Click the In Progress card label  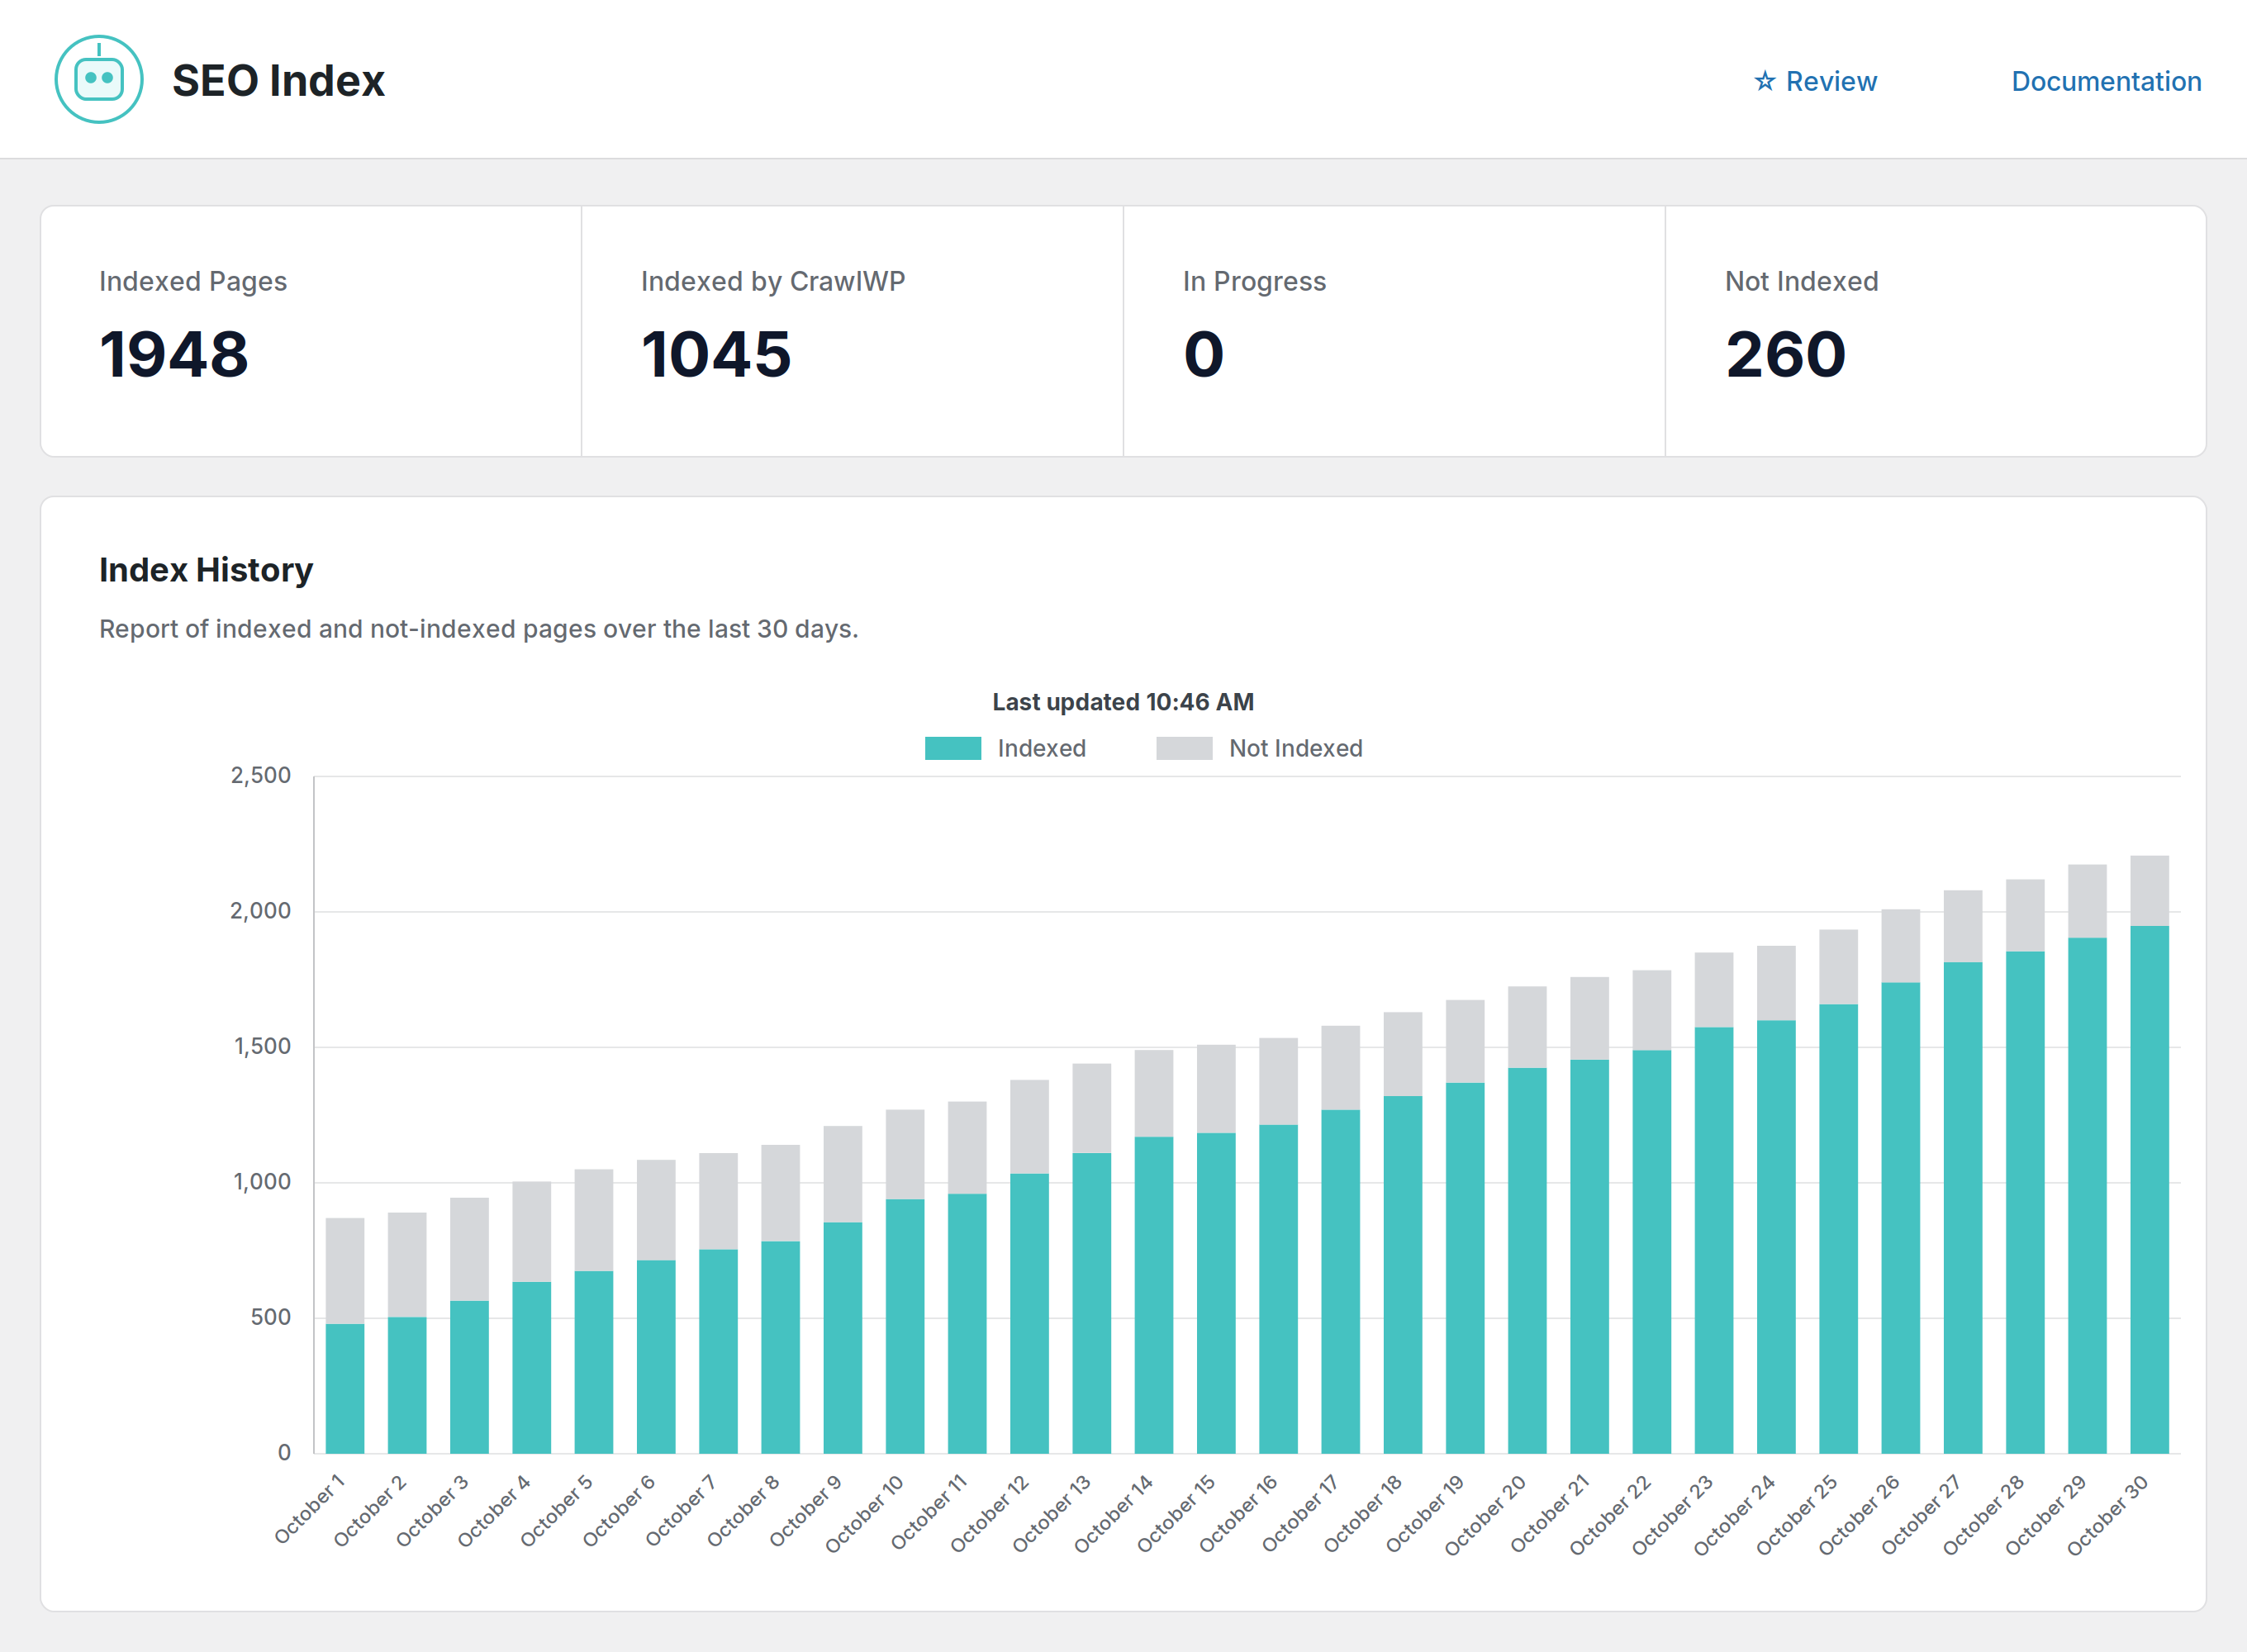click(x=1254, y=281)
